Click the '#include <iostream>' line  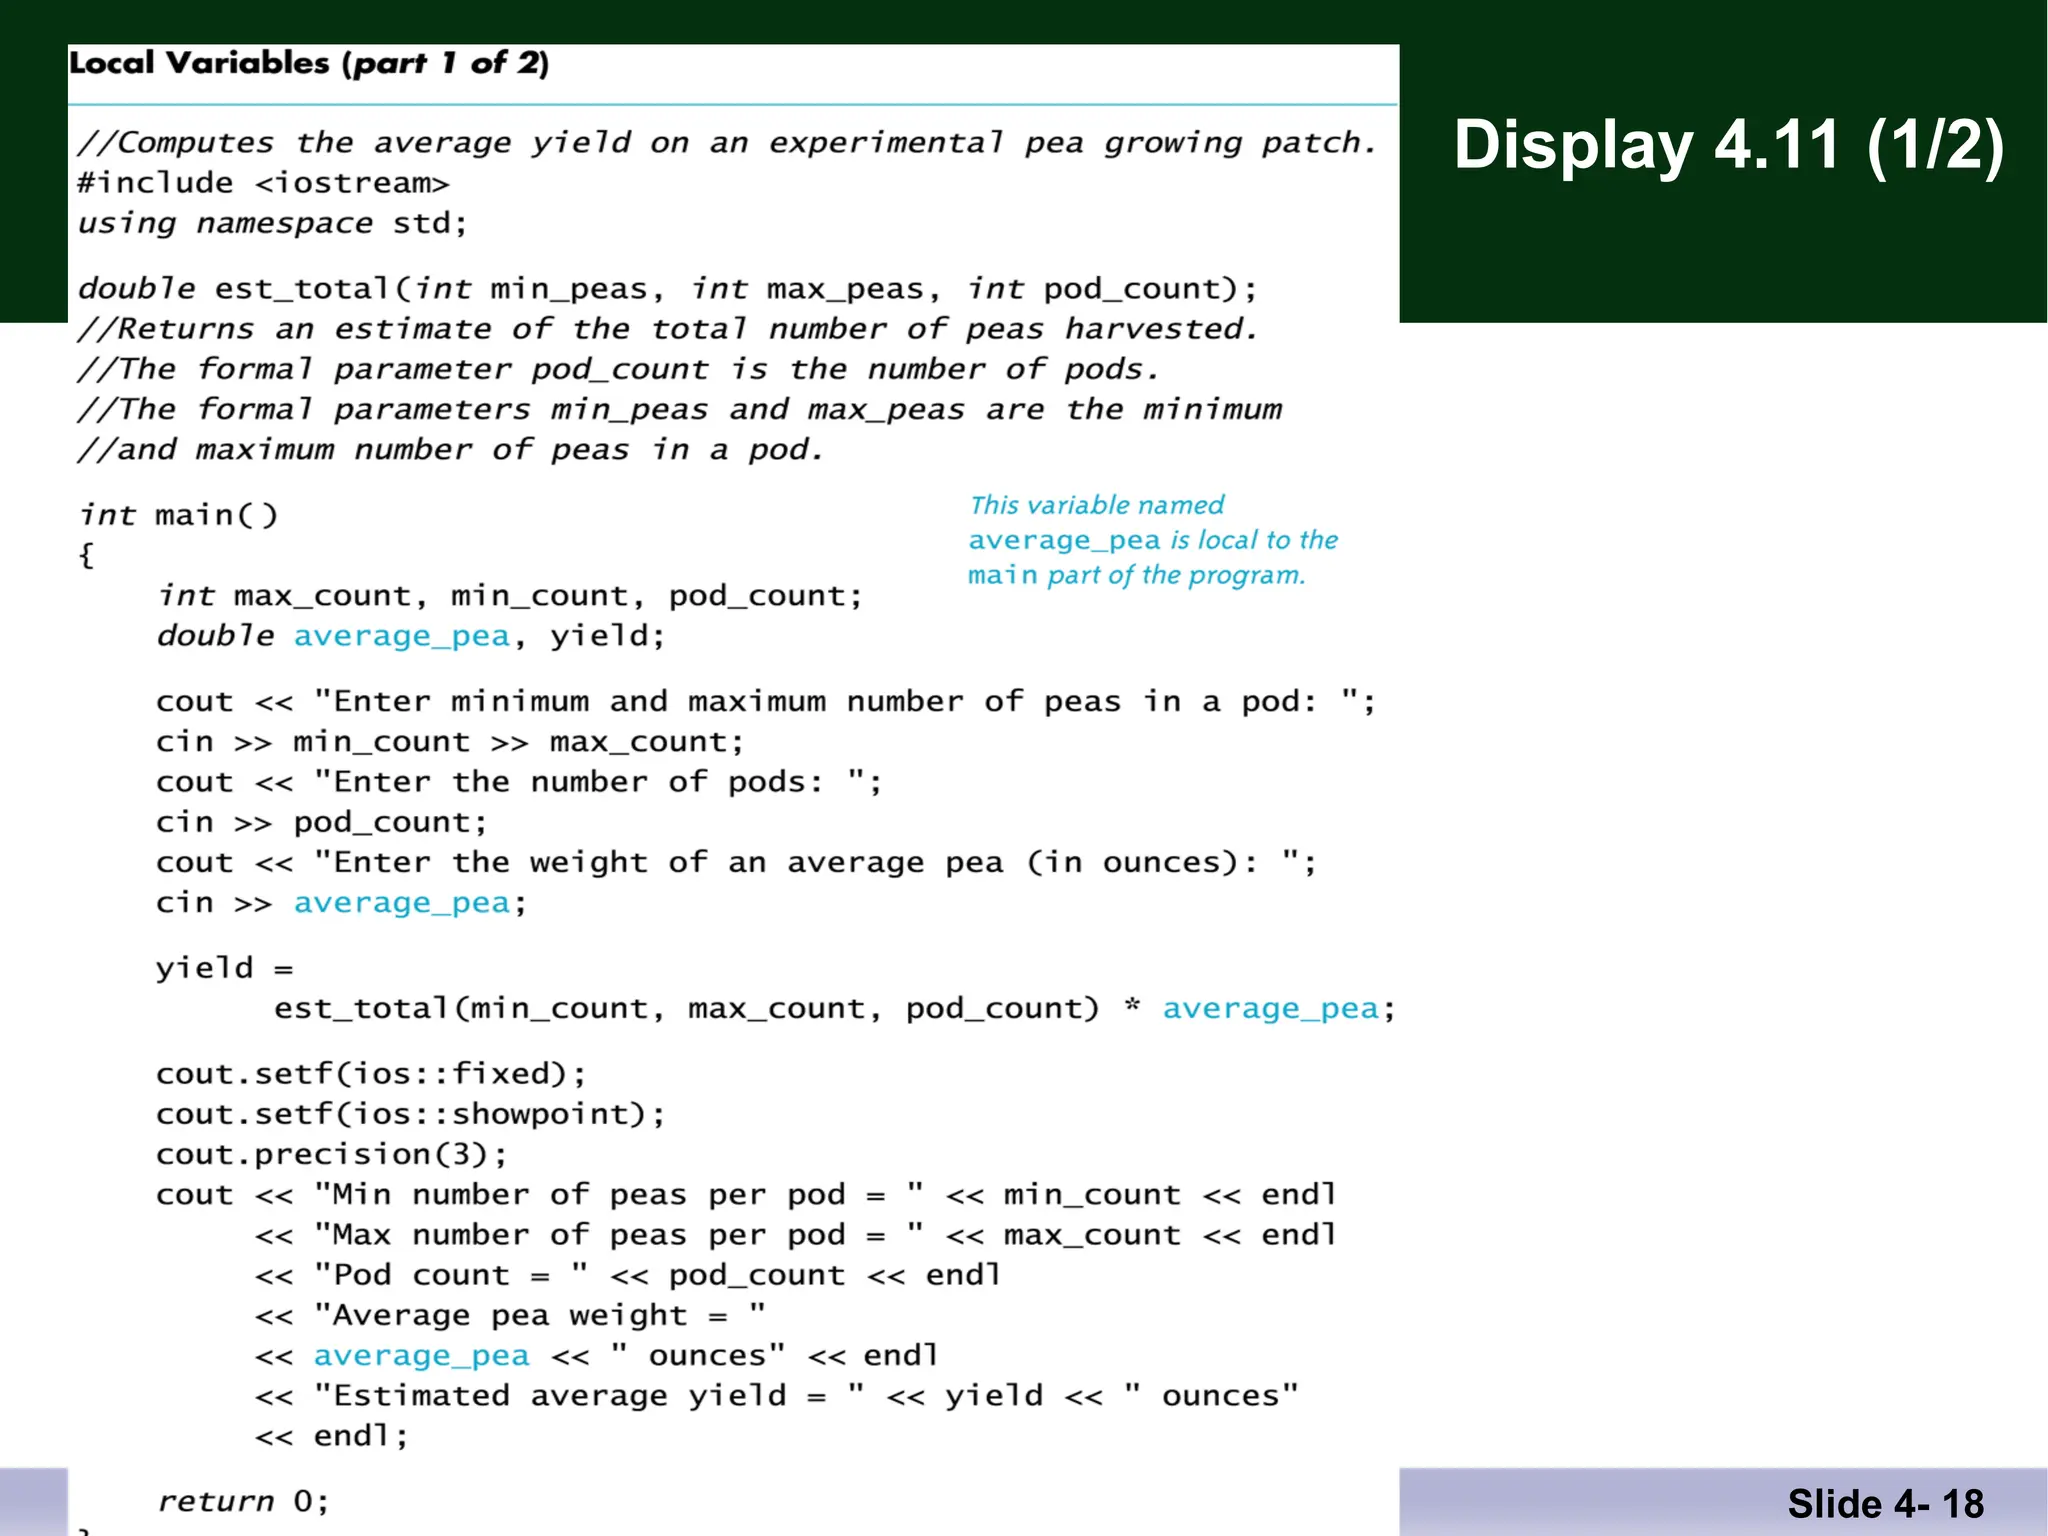[264, 183]
